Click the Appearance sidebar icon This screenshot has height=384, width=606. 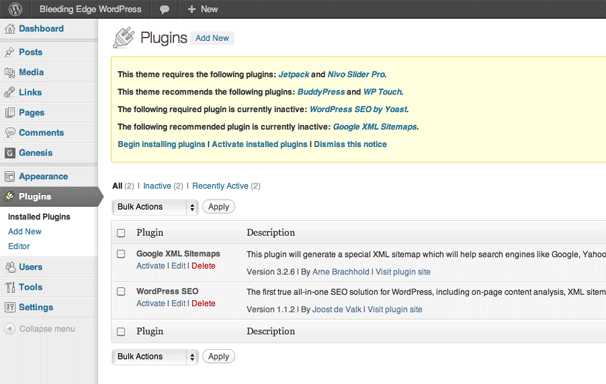pyautogui.click(x=10, y=177)
